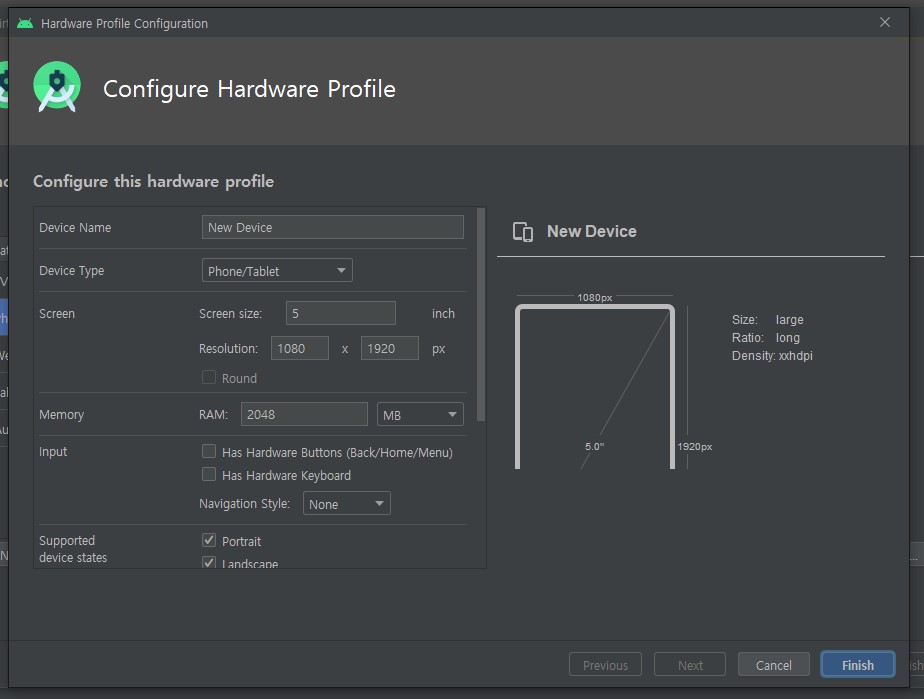Click the 'Ratio: long' text
Screen dimensions: 924x699
point(765,338)
